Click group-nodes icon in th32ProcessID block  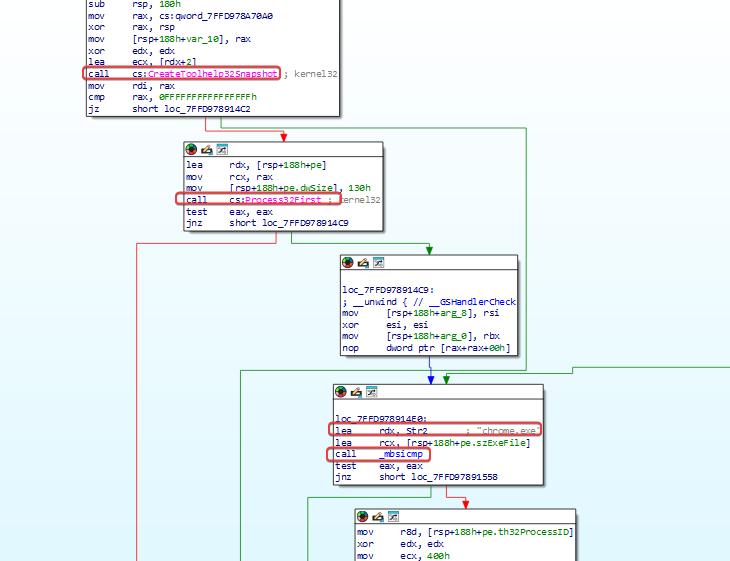coord(393,516)
